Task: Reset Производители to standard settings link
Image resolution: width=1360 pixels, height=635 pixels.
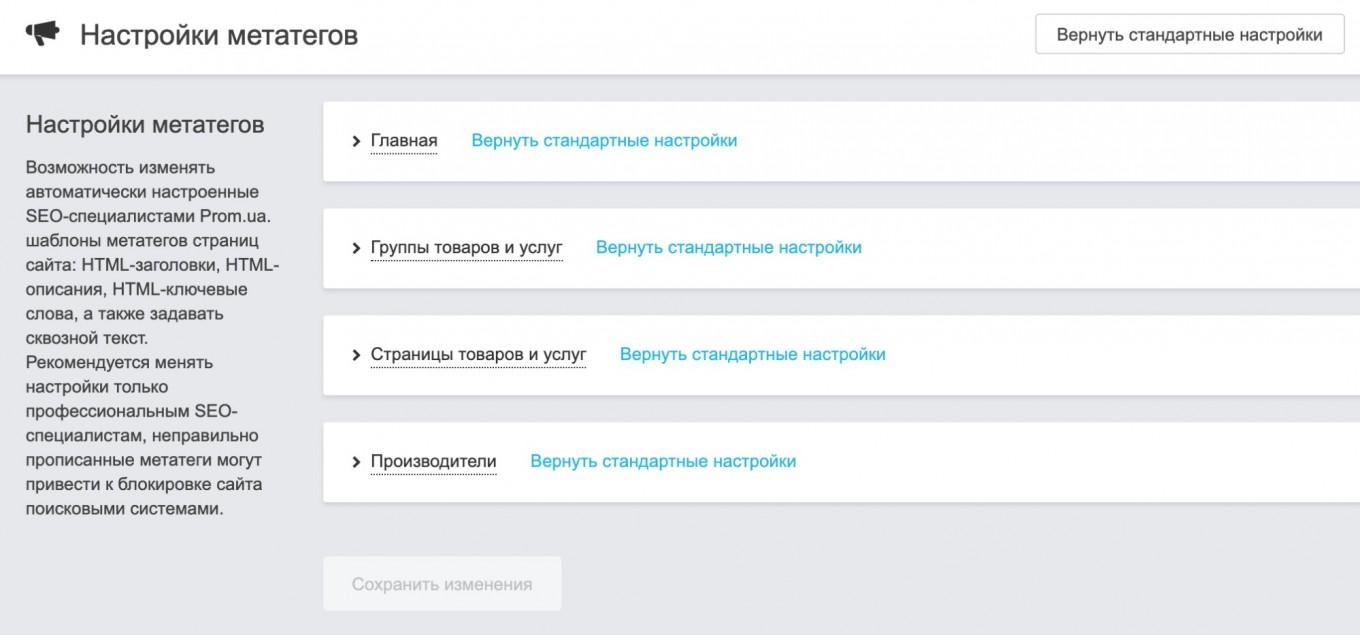Action: (x=663, y=462)
